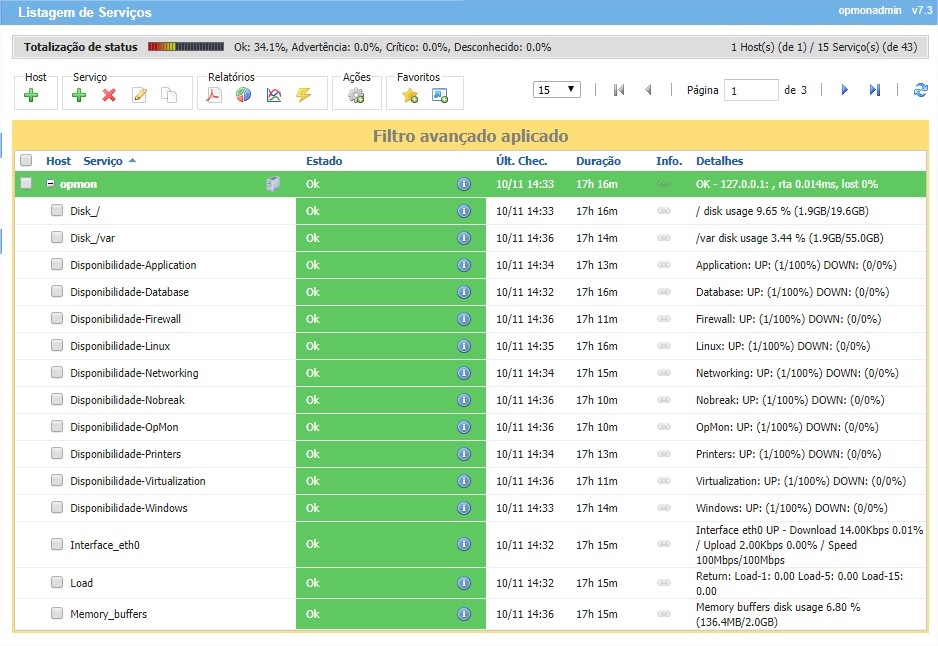Click the Estado column header
Screen dimensions: 938x646
coord(324,161)
